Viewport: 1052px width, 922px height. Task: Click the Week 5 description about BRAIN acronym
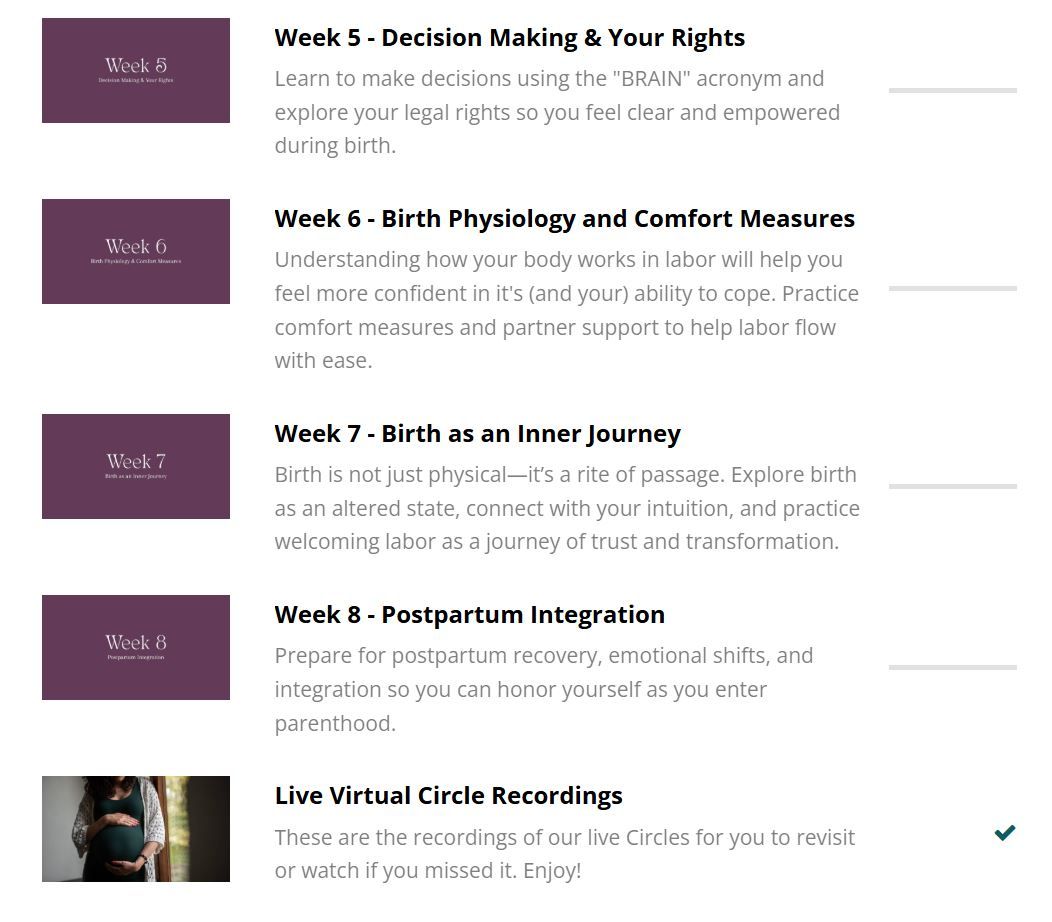(556, 112)
